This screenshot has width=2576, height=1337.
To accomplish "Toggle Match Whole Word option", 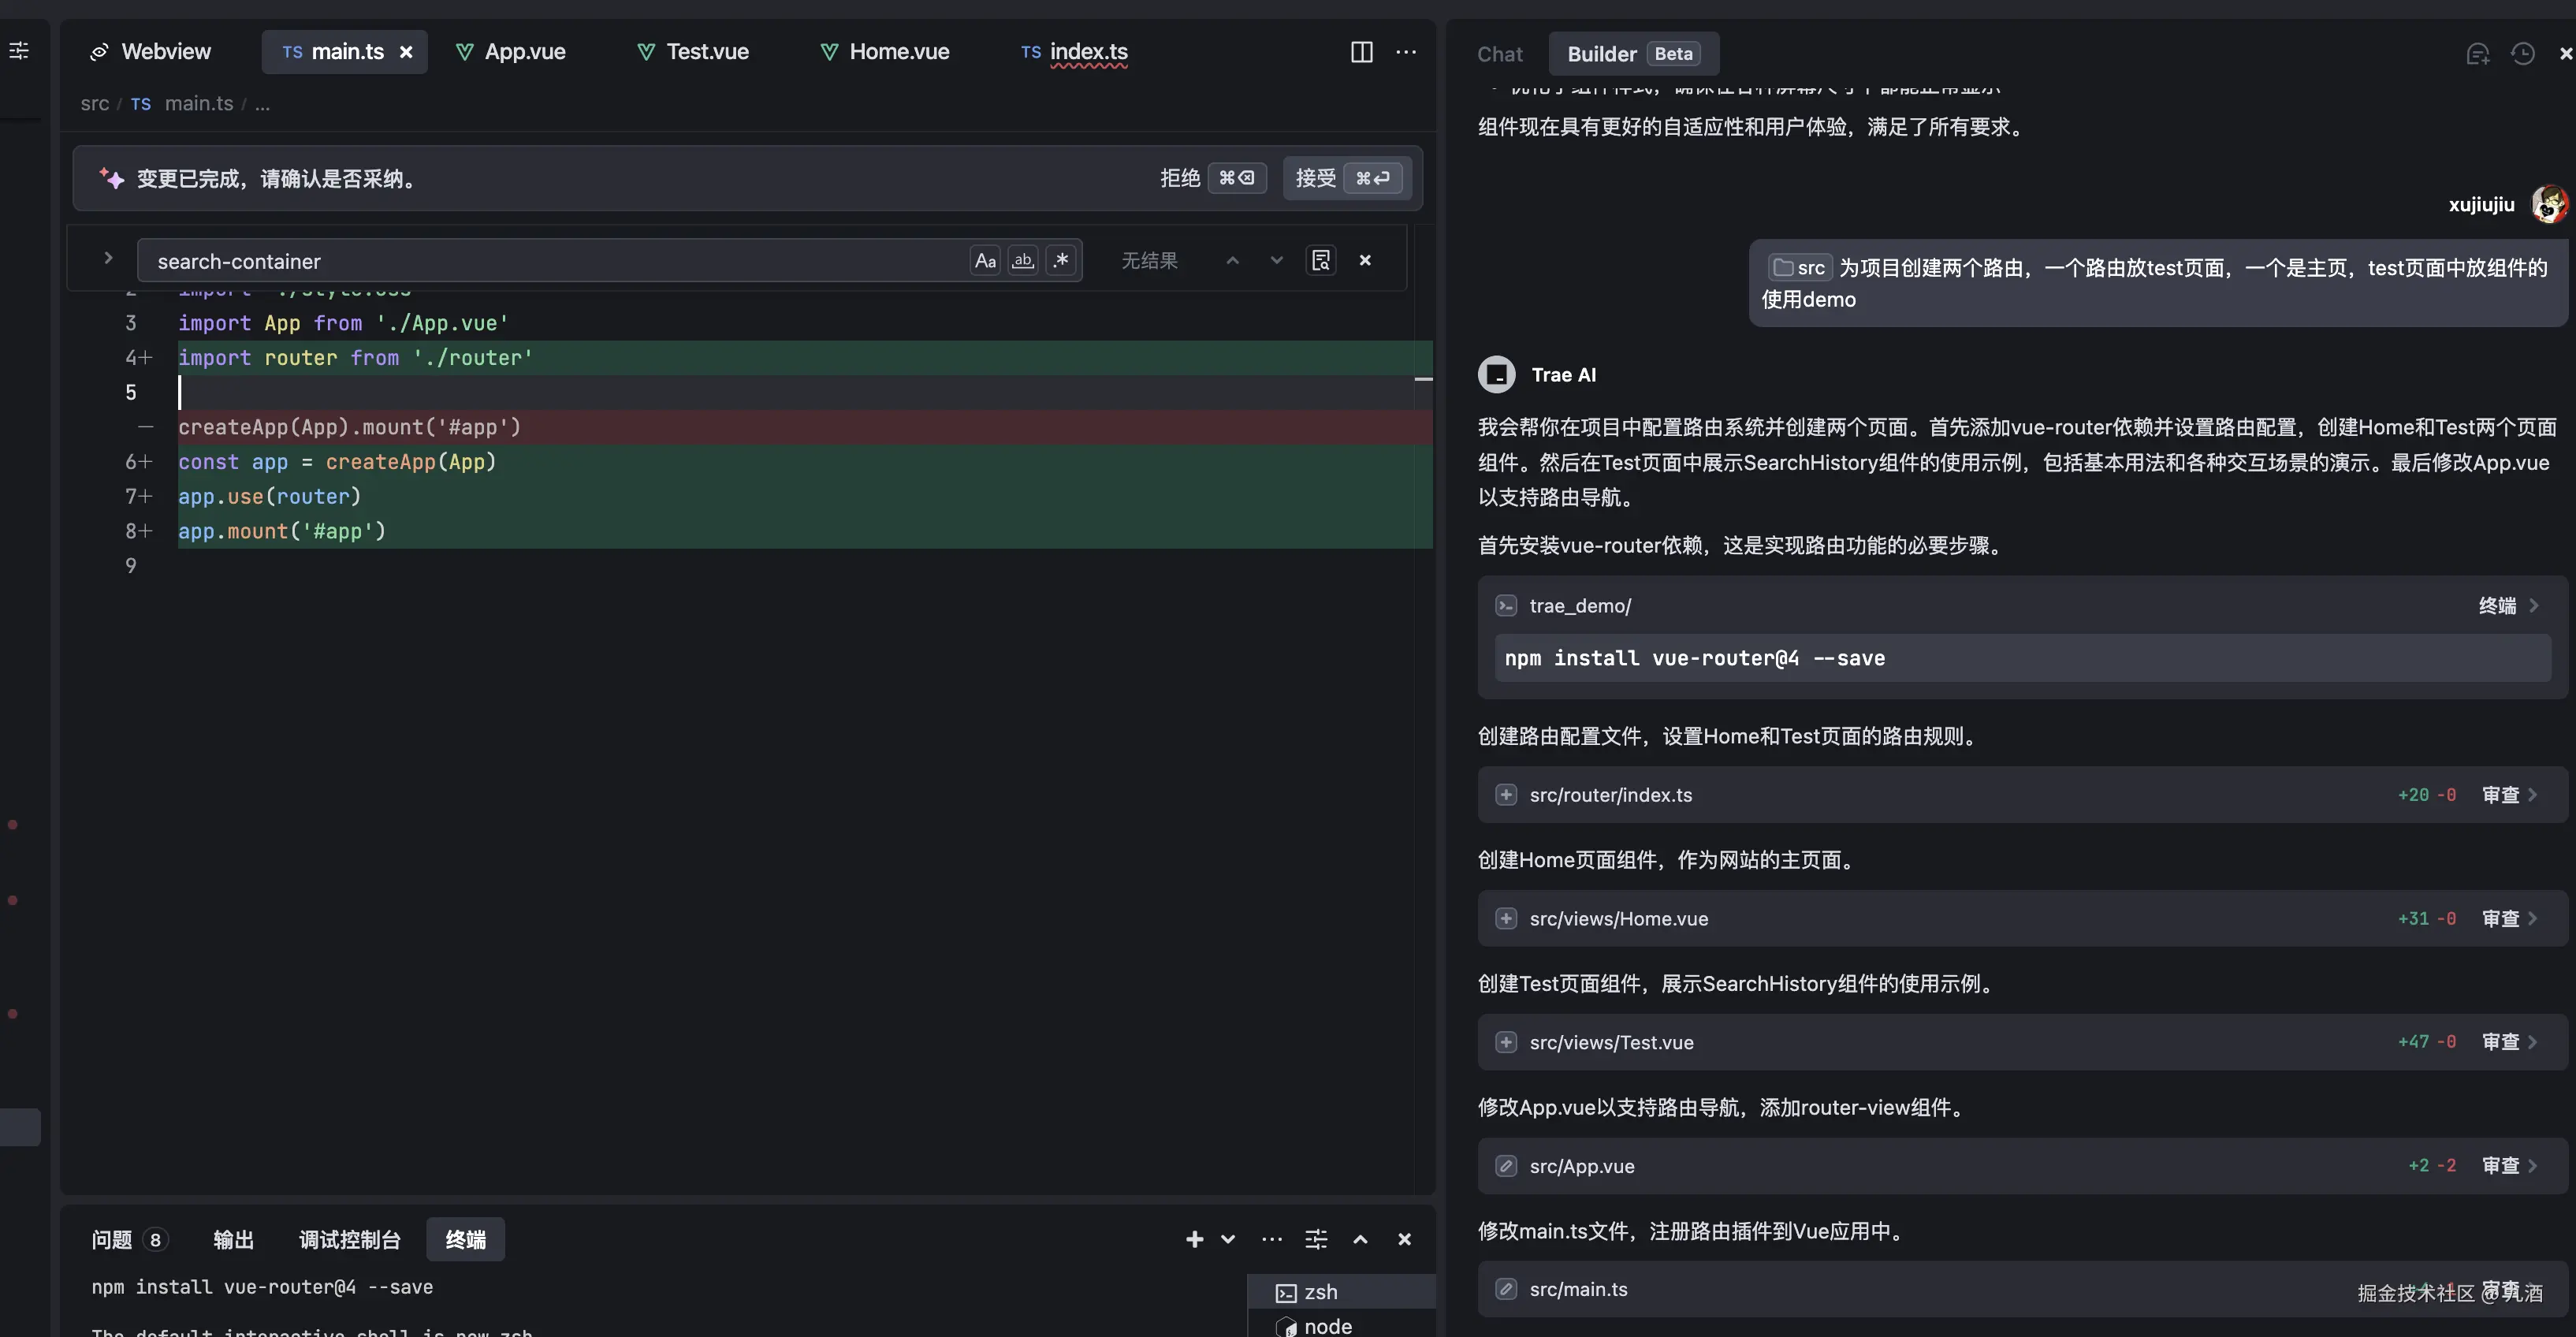I will (x=1022, y=261).
